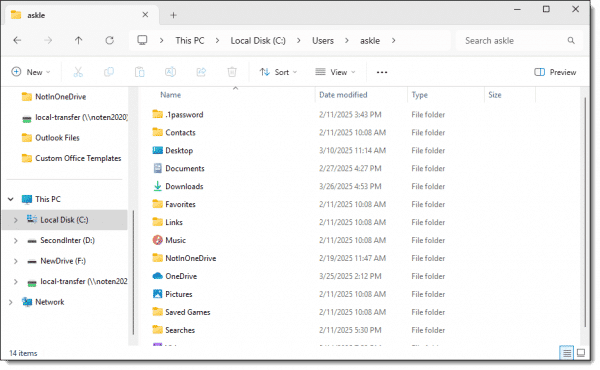Click the Delete trash can icon

[232, 72]
